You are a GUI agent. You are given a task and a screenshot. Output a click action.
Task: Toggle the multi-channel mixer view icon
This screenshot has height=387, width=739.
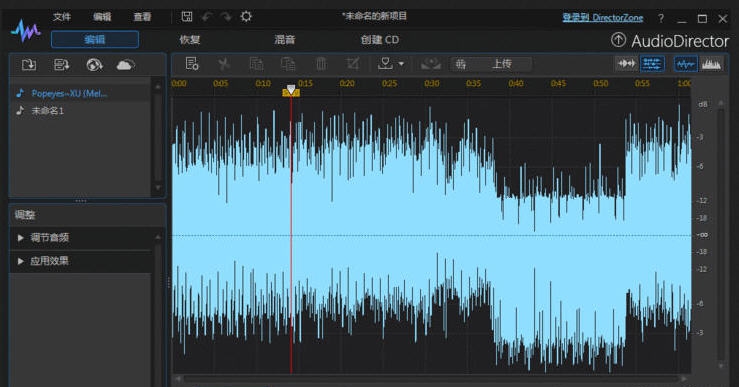[x=652, y=64]
